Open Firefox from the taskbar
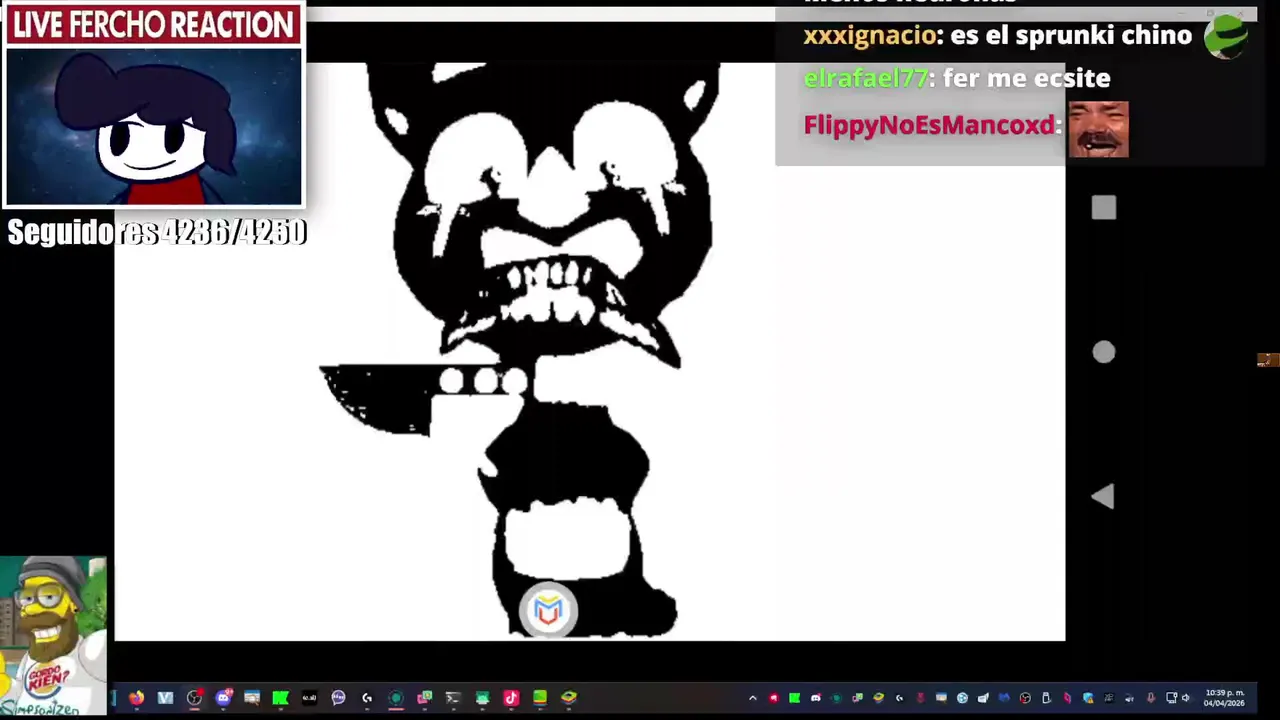Viewport: 1280px width, 720px height. click(x=136, y=698)
